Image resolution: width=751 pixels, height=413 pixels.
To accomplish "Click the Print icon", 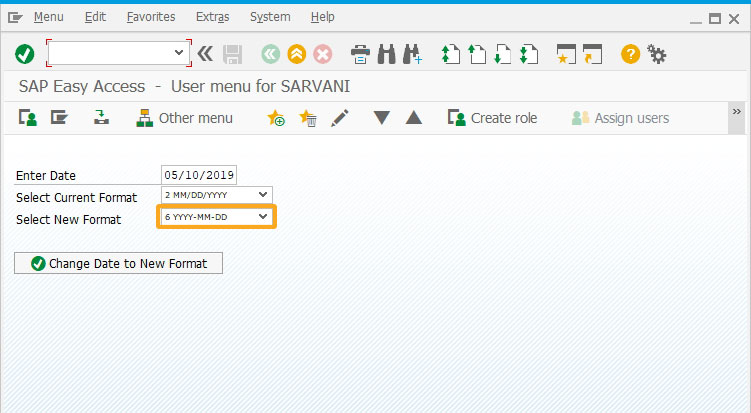I will coord(360,54).
